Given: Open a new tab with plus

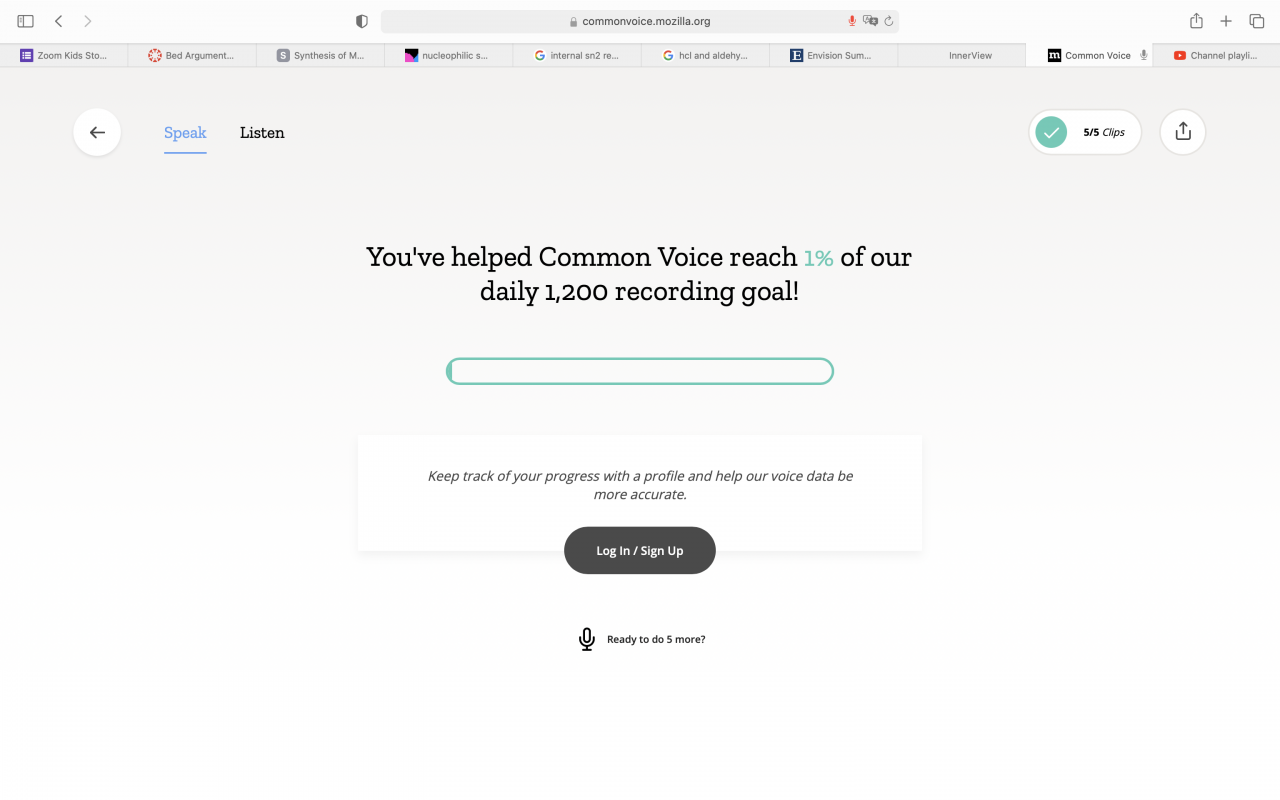Looking at the screenshot, I should (1226, 21).
